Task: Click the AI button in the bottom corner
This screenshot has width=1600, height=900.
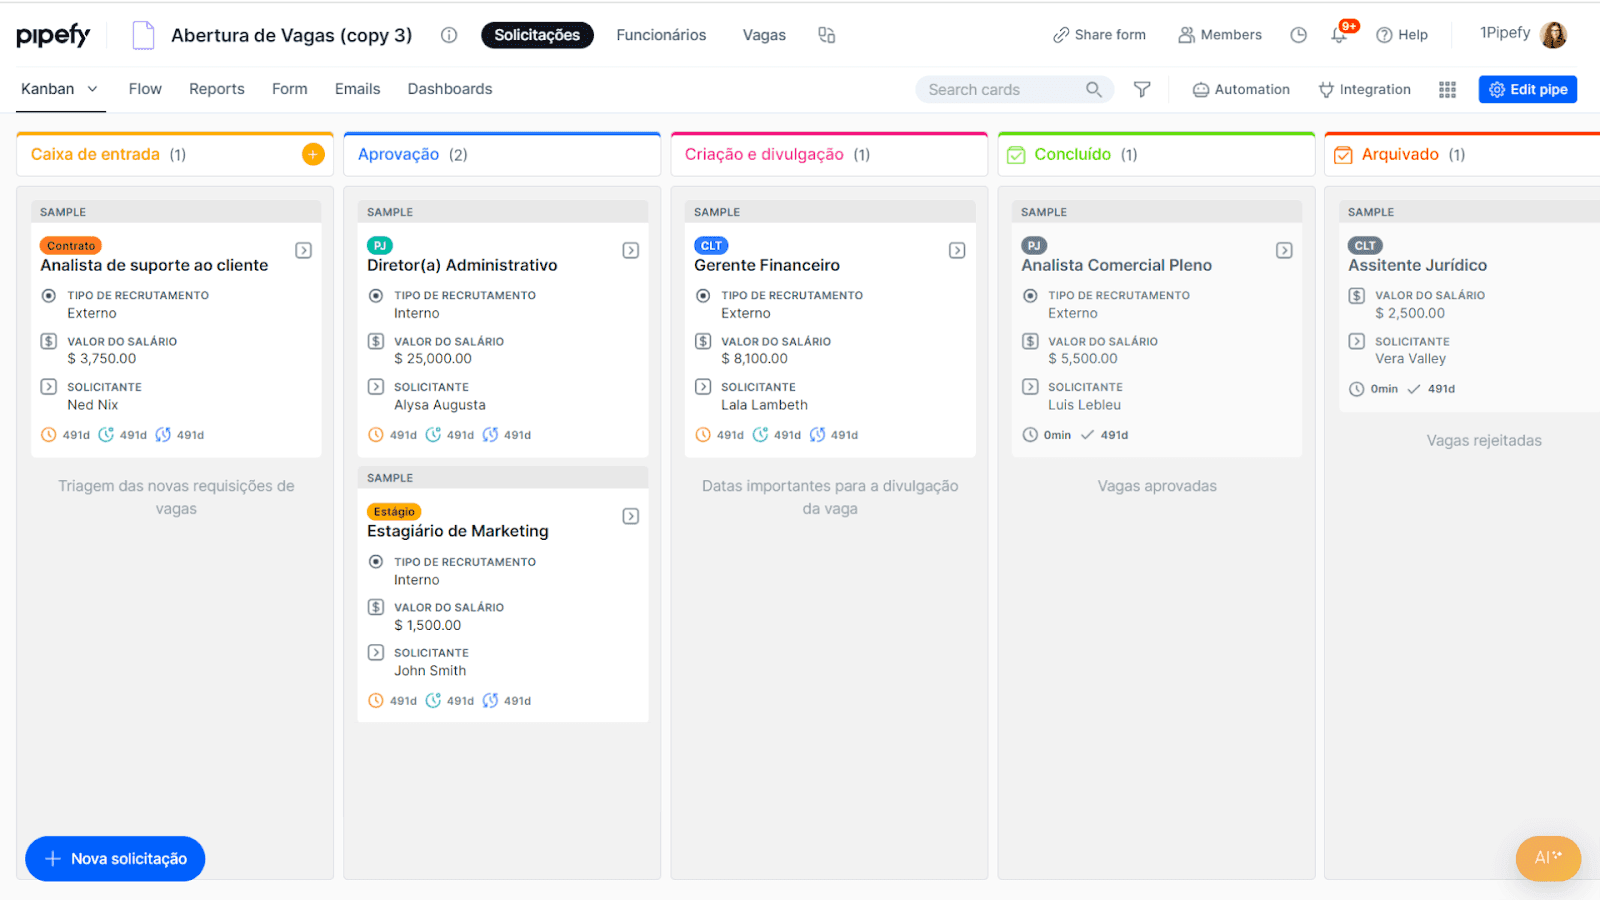Action: point(1547,858)
